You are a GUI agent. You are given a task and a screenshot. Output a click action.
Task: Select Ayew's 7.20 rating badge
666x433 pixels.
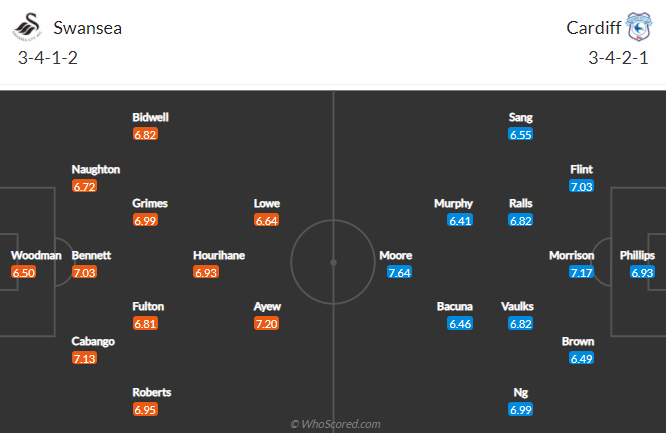[x=266, y=324]
